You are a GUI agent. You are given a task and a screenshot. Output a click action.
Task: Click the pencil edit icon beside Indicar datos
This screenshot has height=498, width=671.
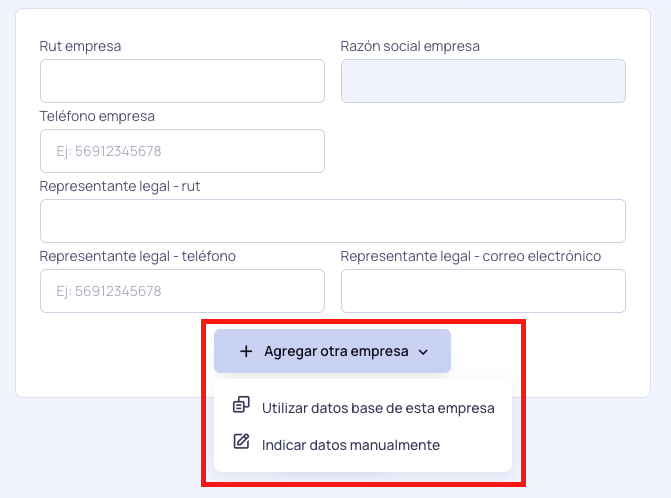coord(241,441)
